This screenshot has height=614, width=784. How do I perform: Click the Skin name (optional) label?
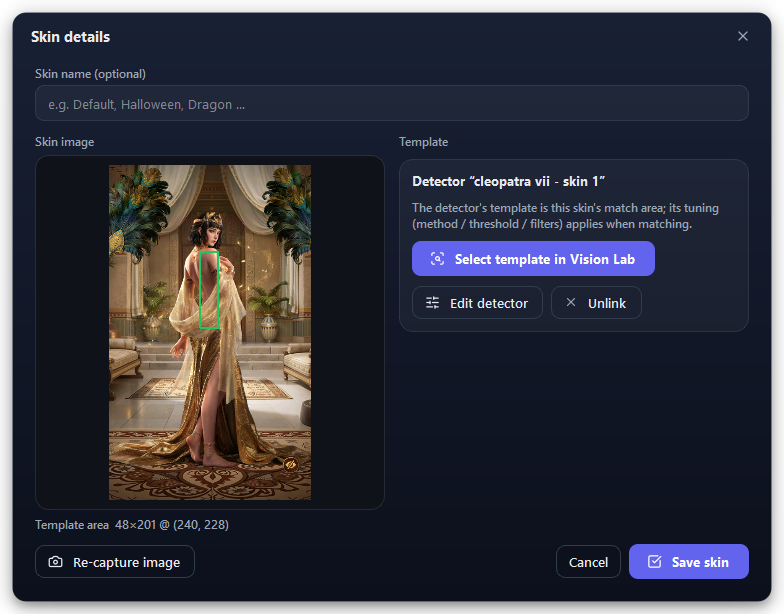pyautogui.click(x=90, y=74)
